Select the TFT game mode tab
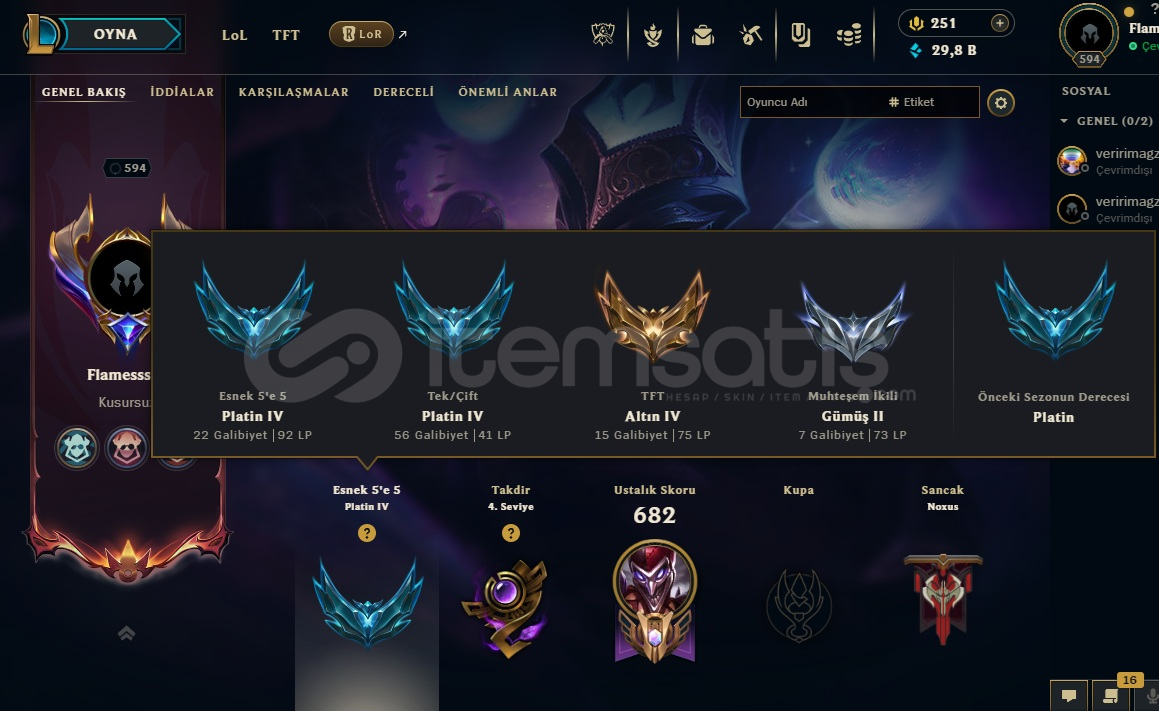The height and width of the screenshot is (711, 1159). tap(286, 35)
